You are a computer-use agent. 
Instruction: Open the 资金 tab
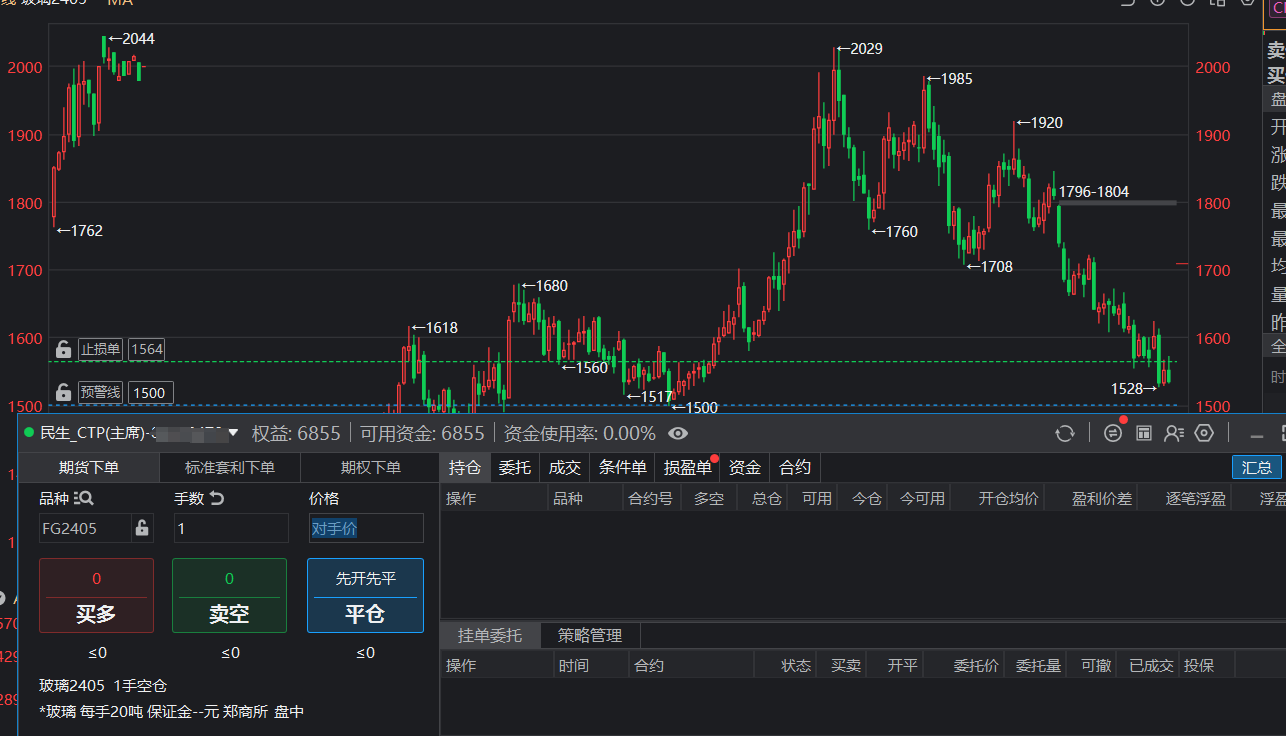coord(745,467)
